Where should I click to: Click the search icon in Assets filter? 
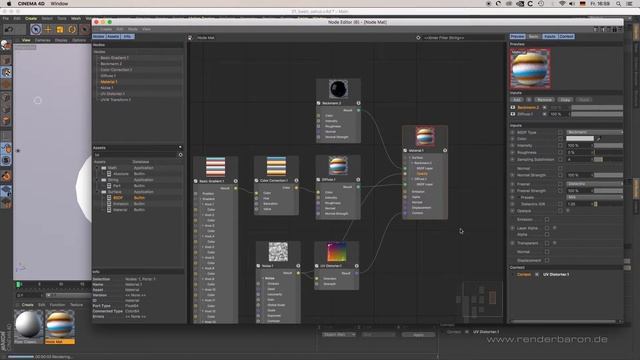(x=180, y=155)
